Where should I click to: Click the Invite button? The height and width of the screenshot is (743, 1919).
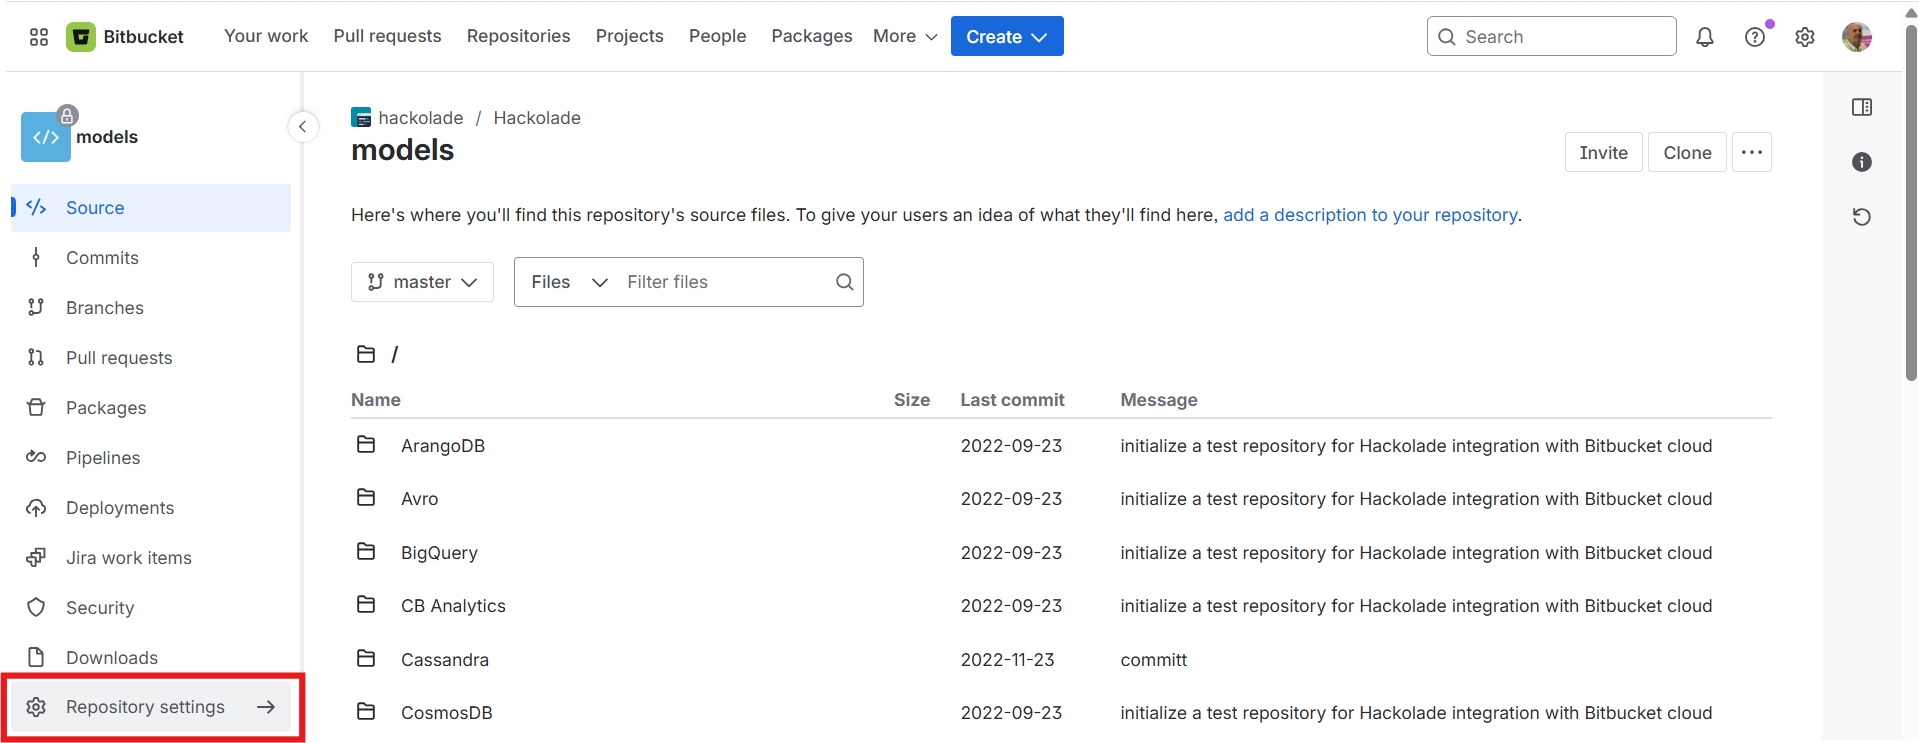coord(1604,152)
